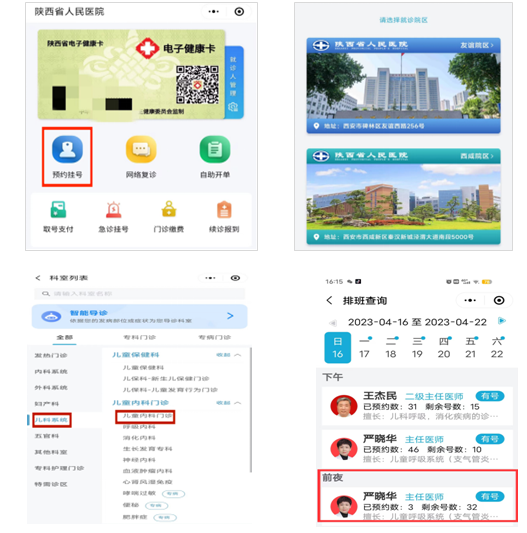The height and width of the screenshot is (533, 527).
Task: Open the 门诊缴费 payment icon
Action: pyautogui.click(x=169, y=209)
